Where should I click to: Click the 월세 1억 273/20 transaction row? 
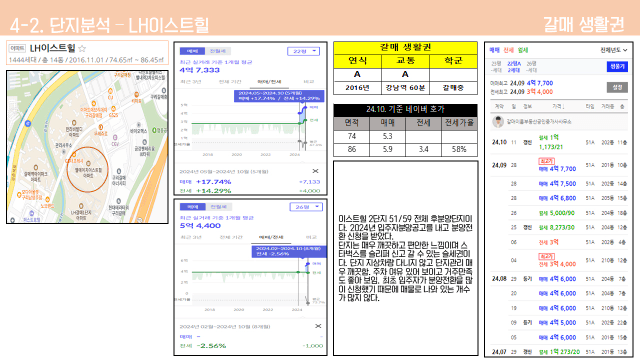[559, 352]
